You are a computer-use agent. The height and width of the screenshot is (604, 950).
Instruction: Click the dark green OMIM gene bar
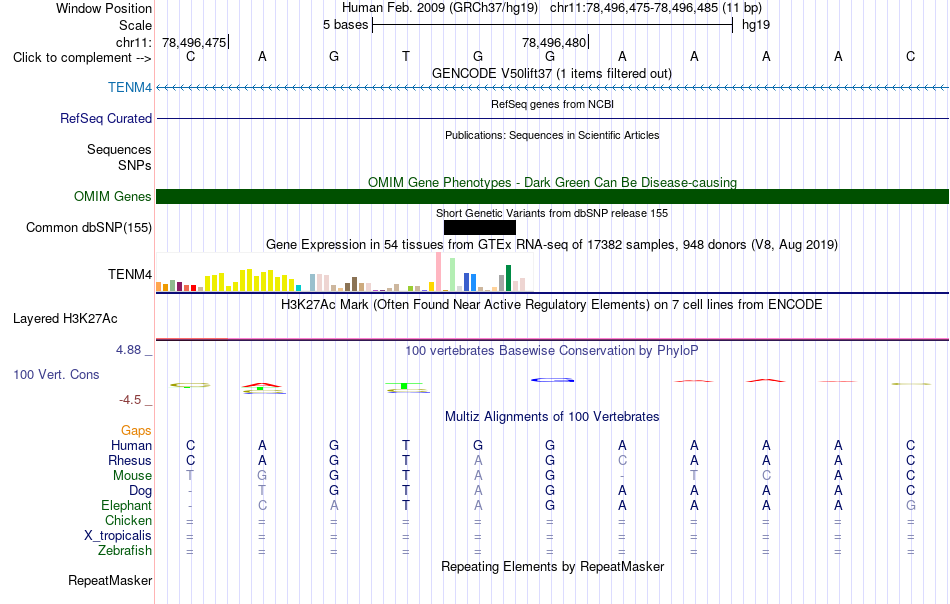pos(553,196)
